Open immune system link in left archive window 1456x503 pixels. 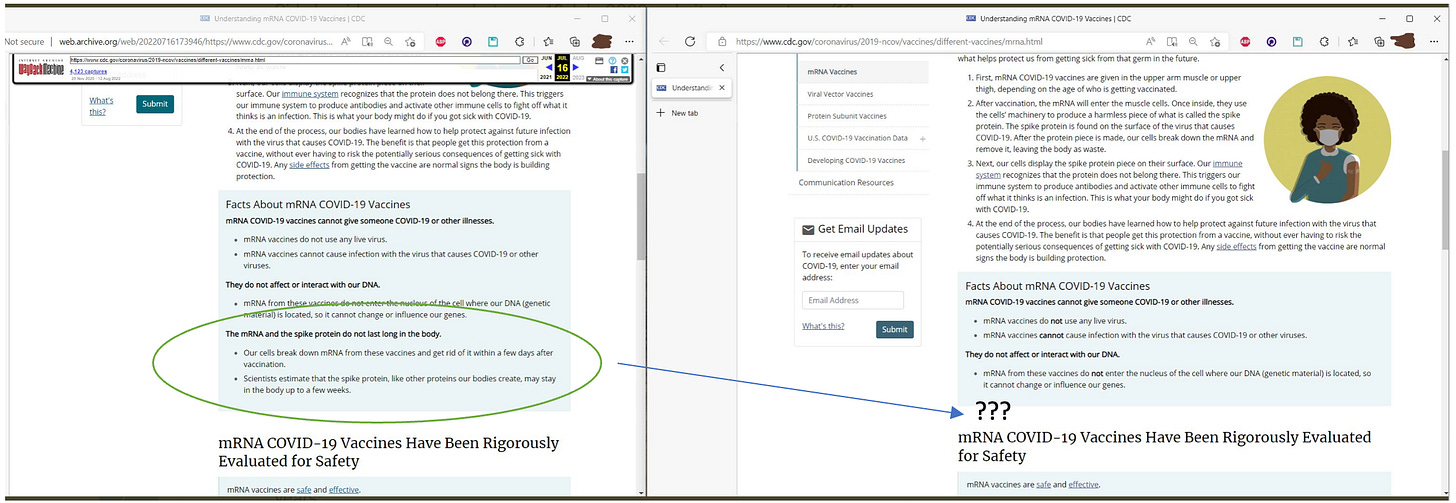point(309,93)
